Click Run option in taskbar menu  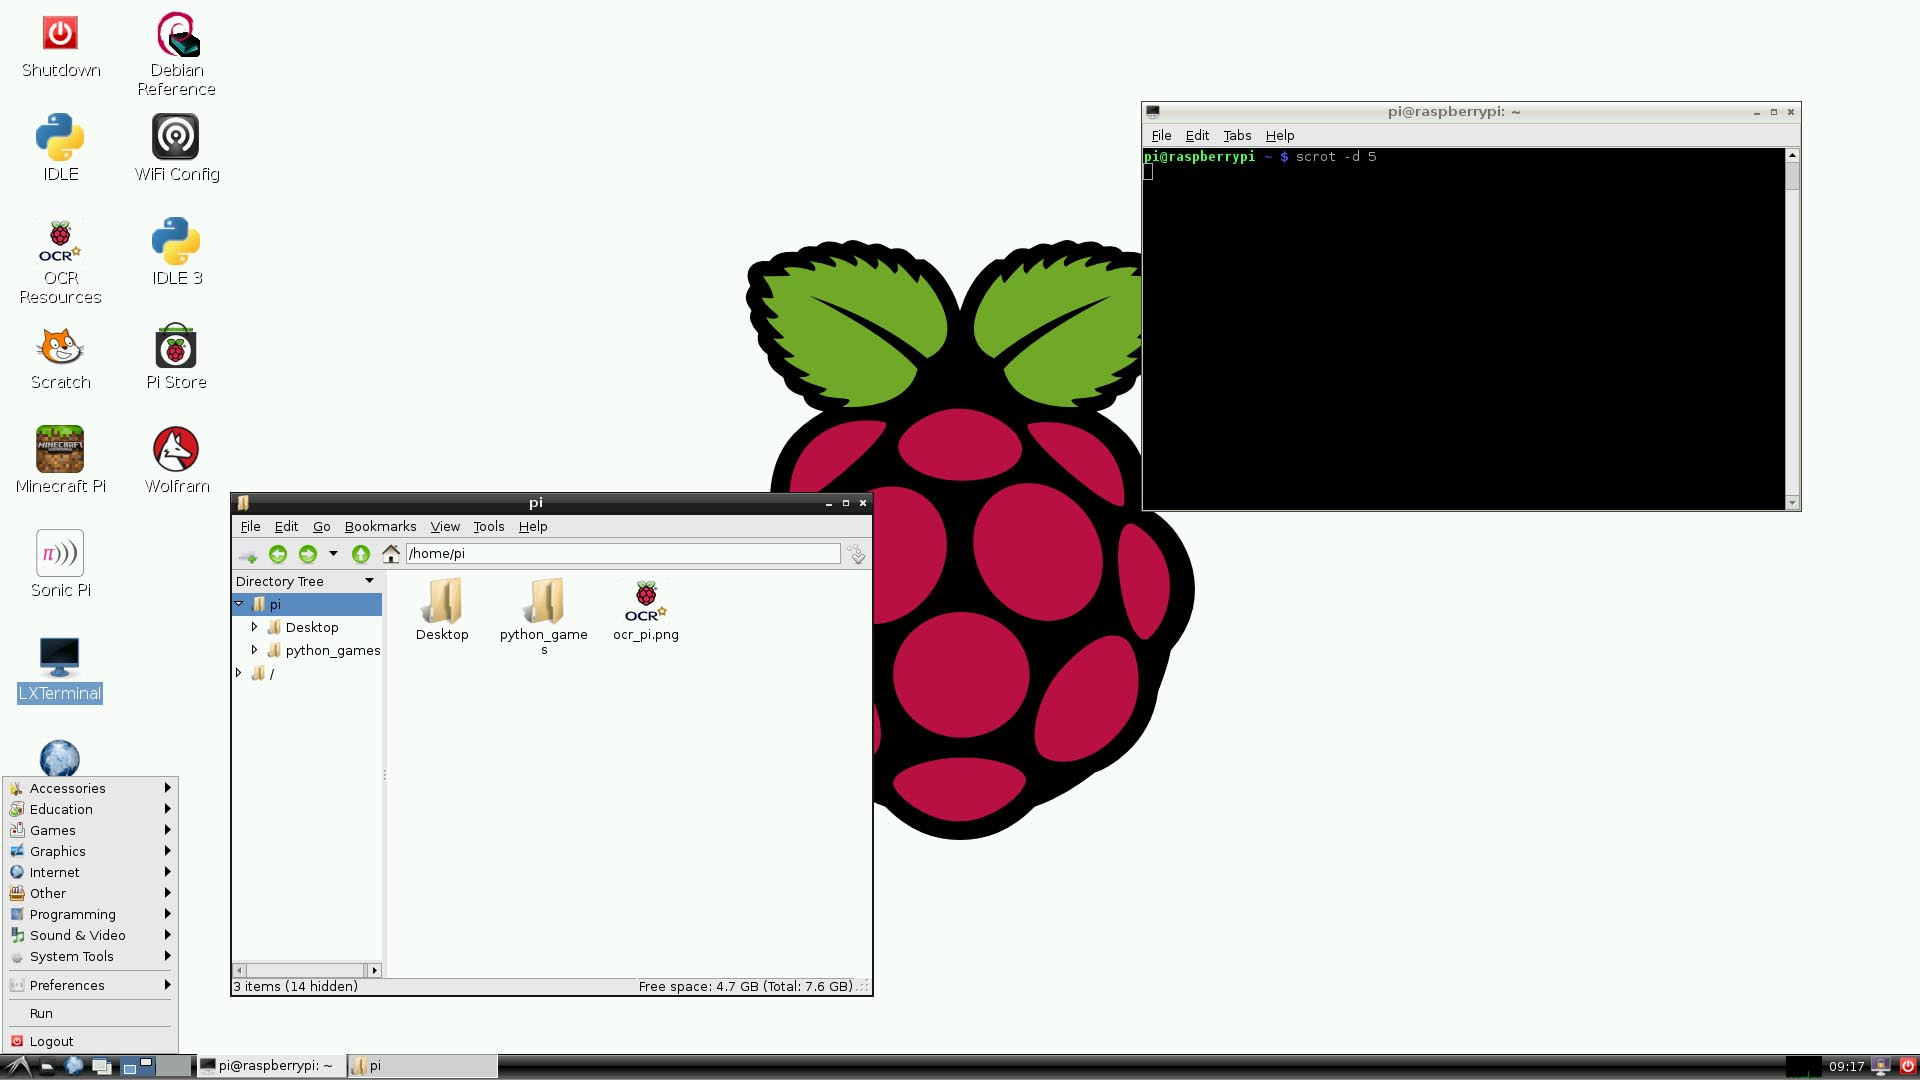tap(41, 1013)
